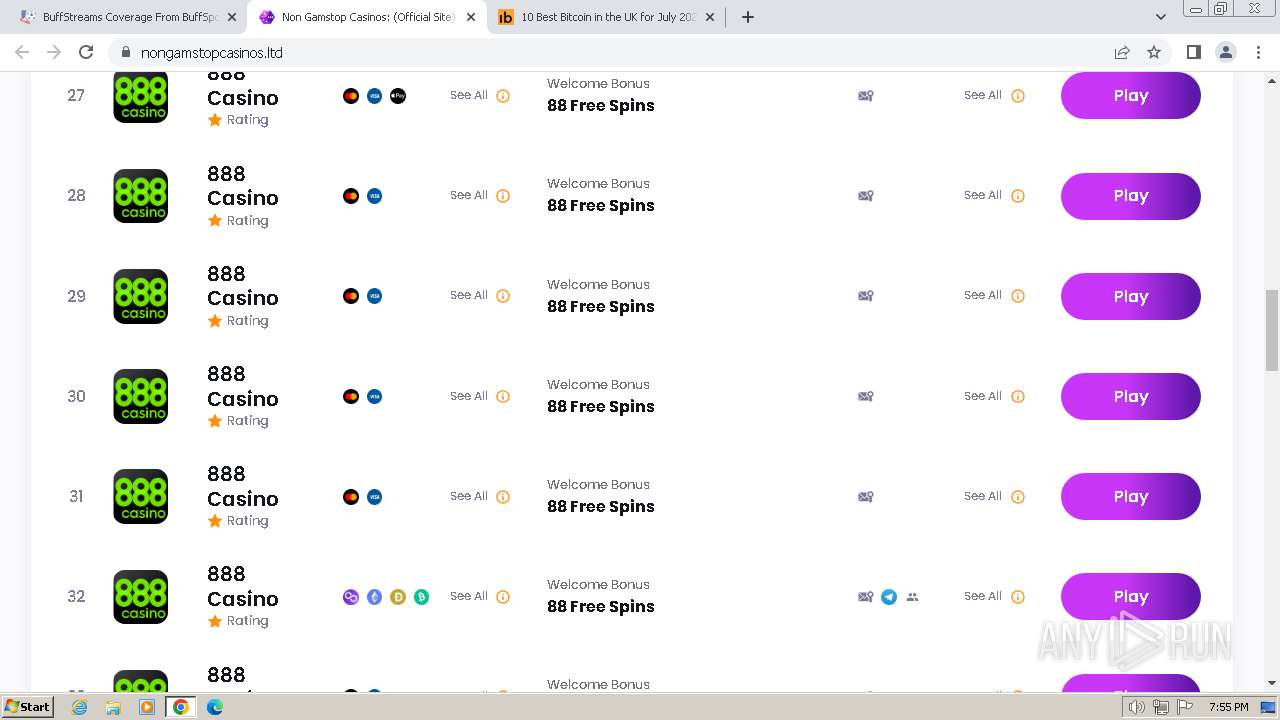Screen dimensions: 1280x720
Task: Click the email support icon in row 32
Action: tap(866, 597)
